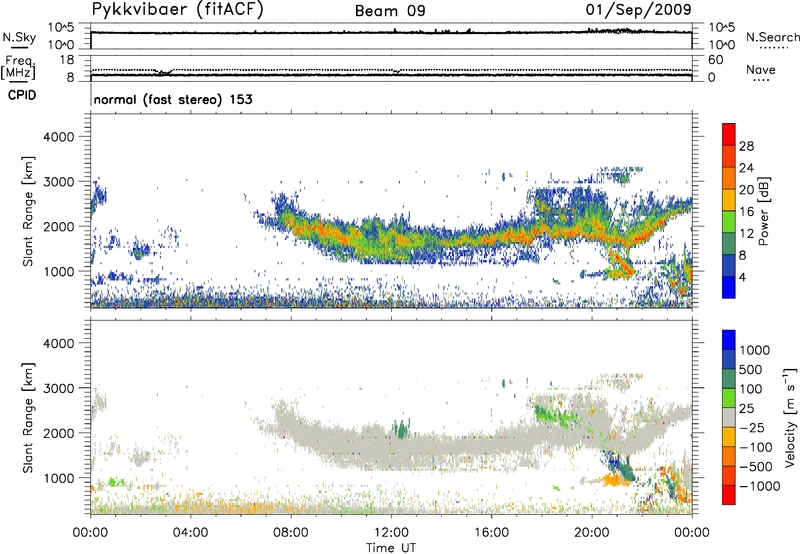Select the CPID label

point(22,95)
